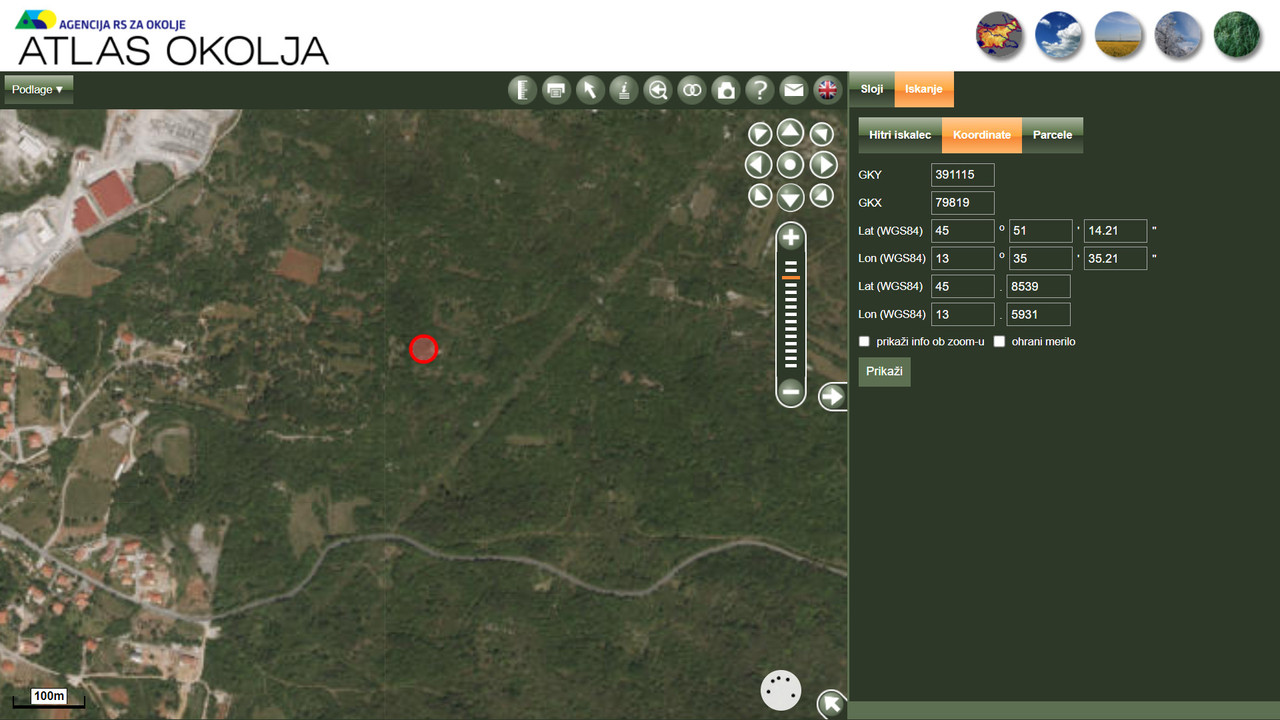
Task: Go back to previous zoom view
Action: pyautogui.click(x=657, y=90)
